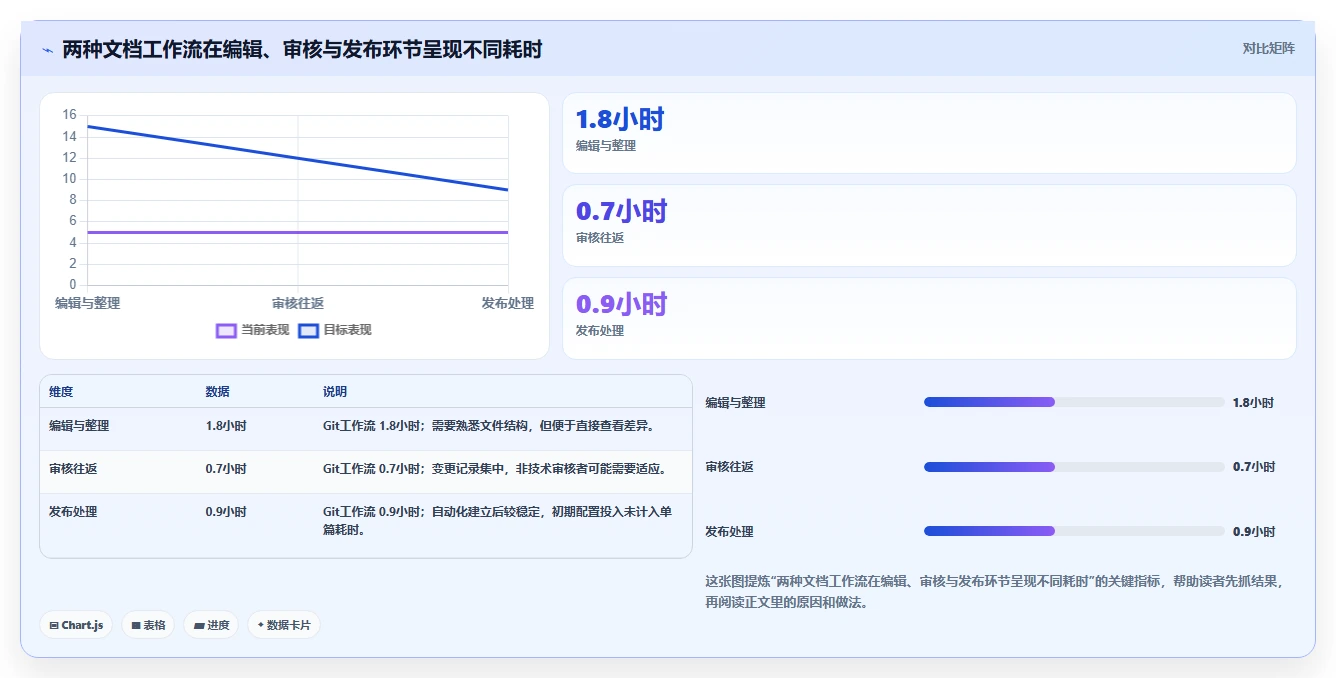Click the blue 目标表现 chart line
This screenshot has width=1336, height=678.
click(x=298, y=158)
